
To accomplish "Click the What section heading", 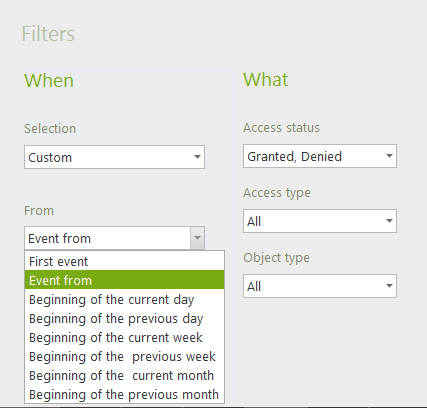I will pyautogui.click(x=266, y=80).
